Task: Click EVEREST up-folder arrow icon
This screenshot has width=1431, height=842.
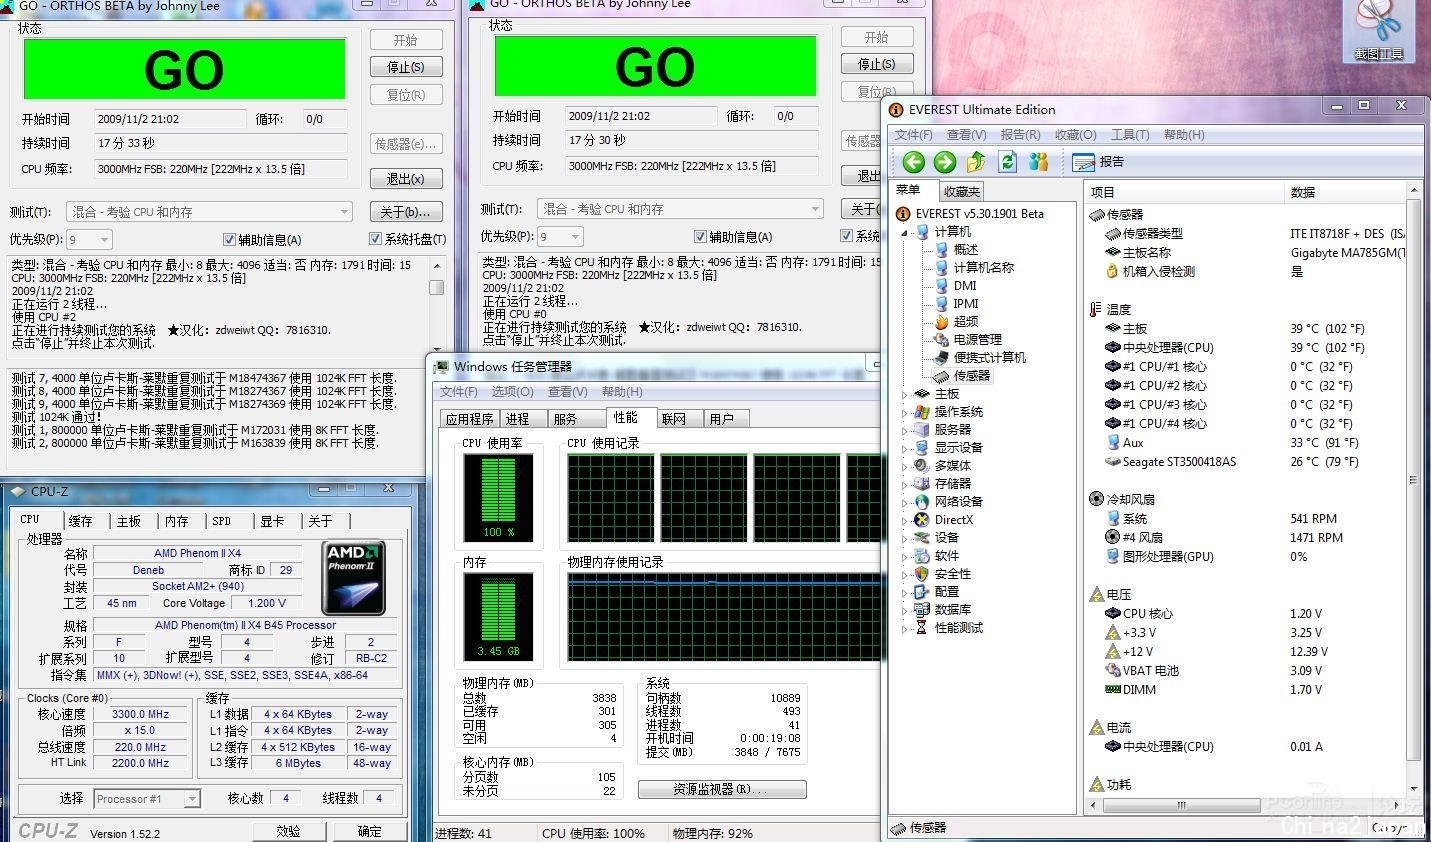Action: (976, 162)
